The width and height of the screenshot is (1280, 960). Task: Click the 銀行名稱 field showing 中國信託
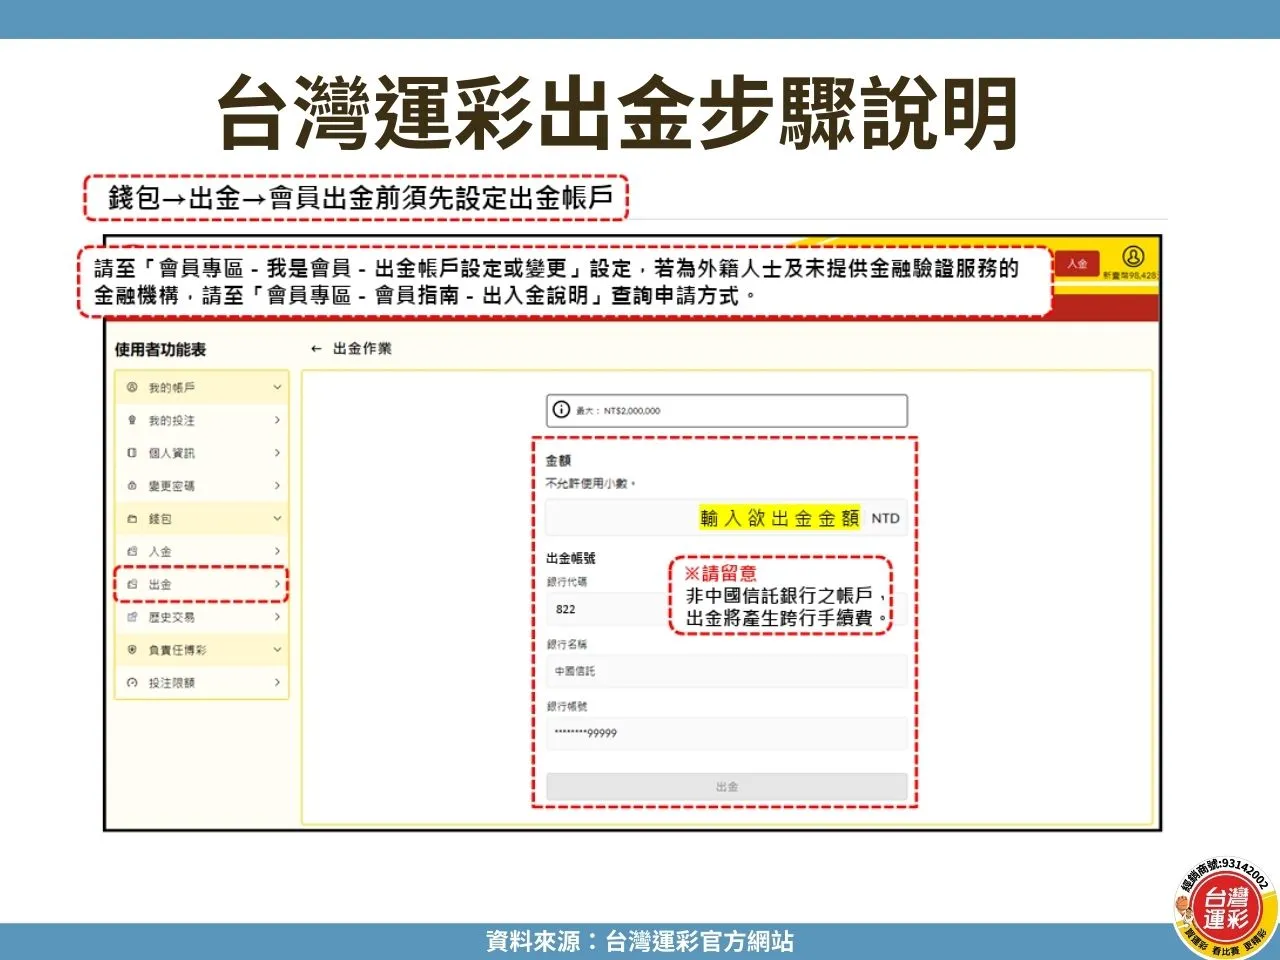[x=727, y=671]
